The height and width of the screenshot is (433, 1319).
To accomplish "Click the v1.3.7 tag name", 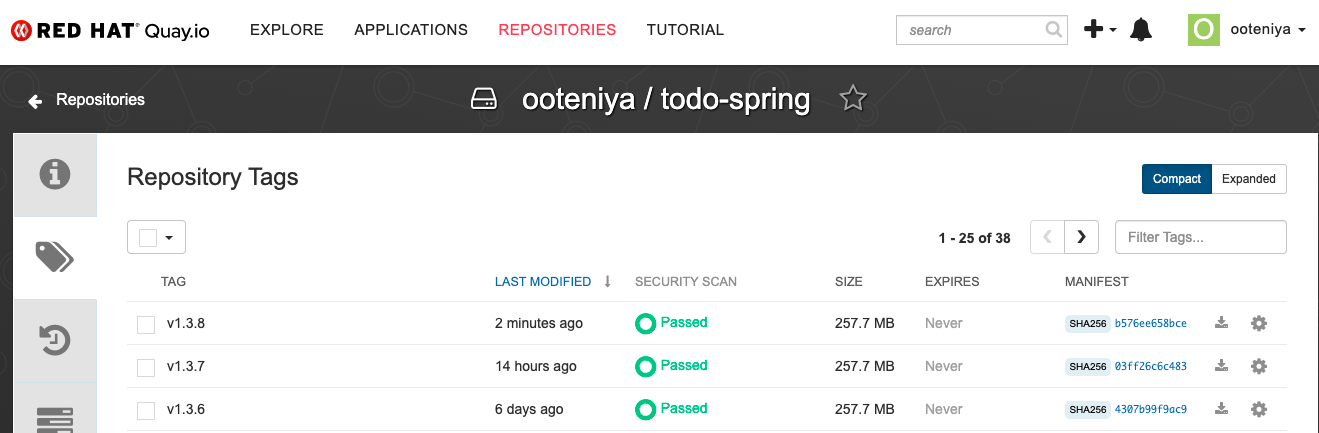I will (x=186, y=366).
